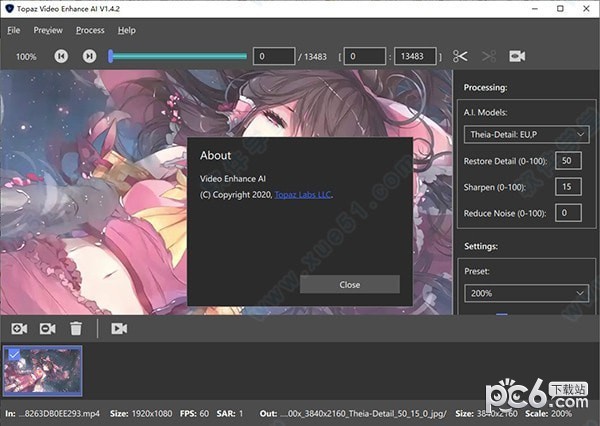This screenshot has width=600, height=426.
Task: Select the video thumbnail in the list
Action: (x=42, y=371)
